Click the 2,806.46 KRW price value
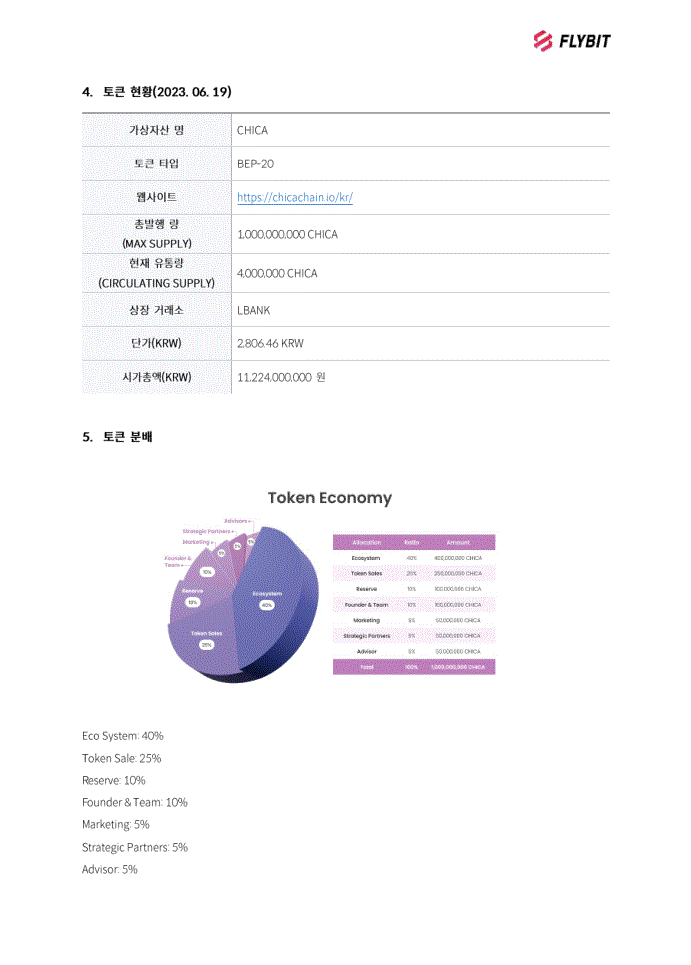Screen dimensions: 691x965 point(270,344)
